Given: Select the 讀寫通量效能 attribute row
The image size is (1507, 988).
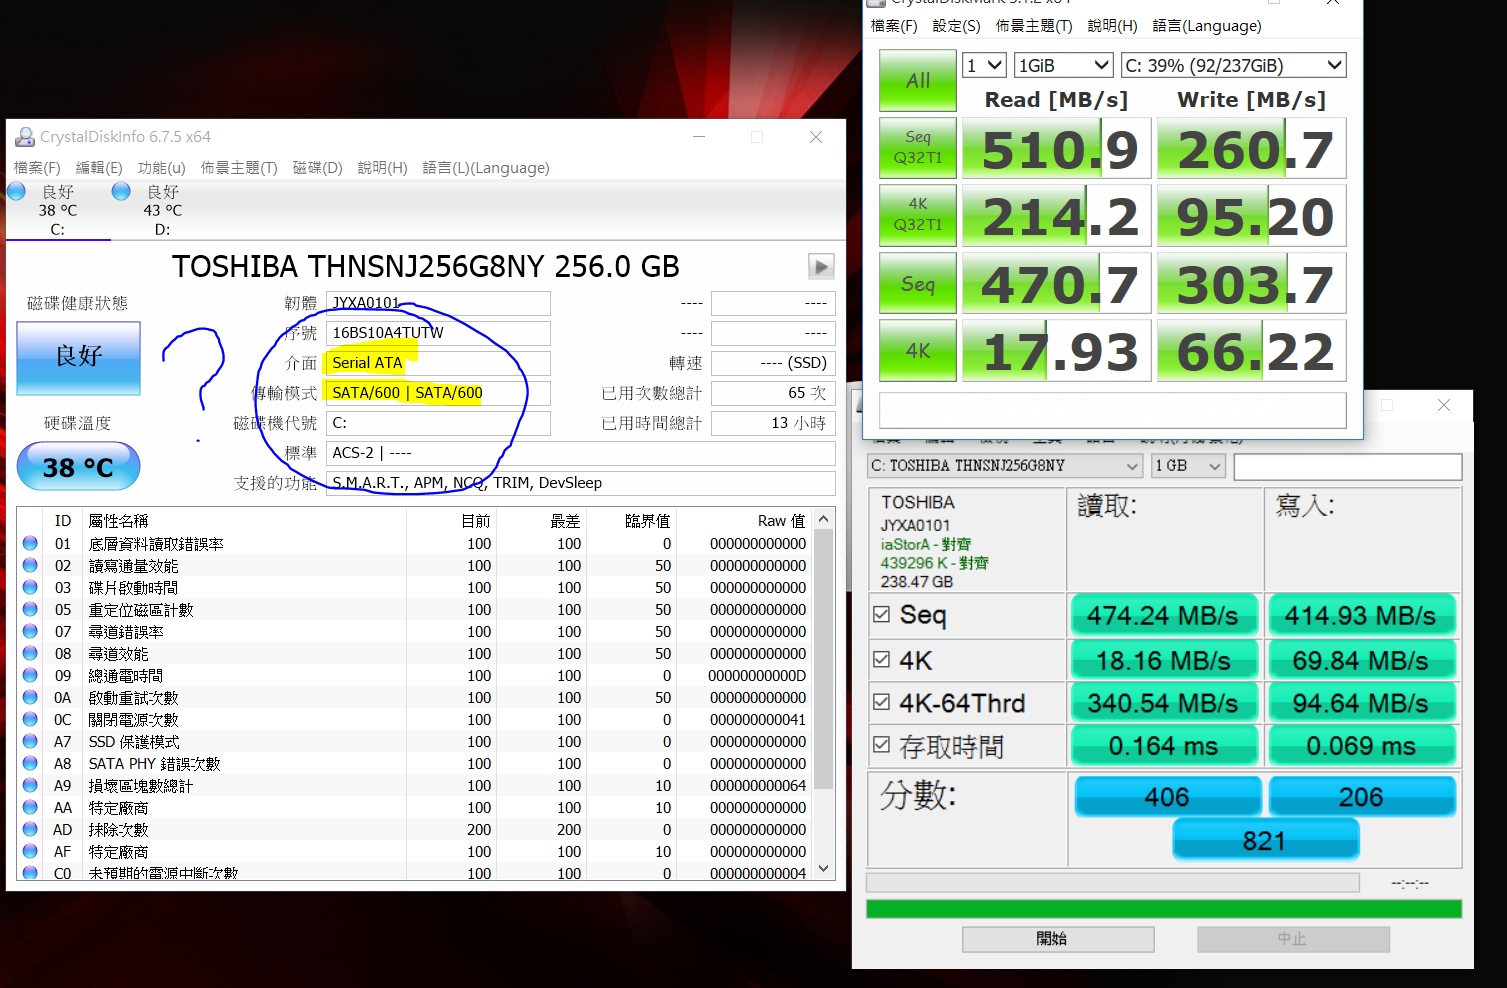Looking at the screenshot, I should pos(415,566).
